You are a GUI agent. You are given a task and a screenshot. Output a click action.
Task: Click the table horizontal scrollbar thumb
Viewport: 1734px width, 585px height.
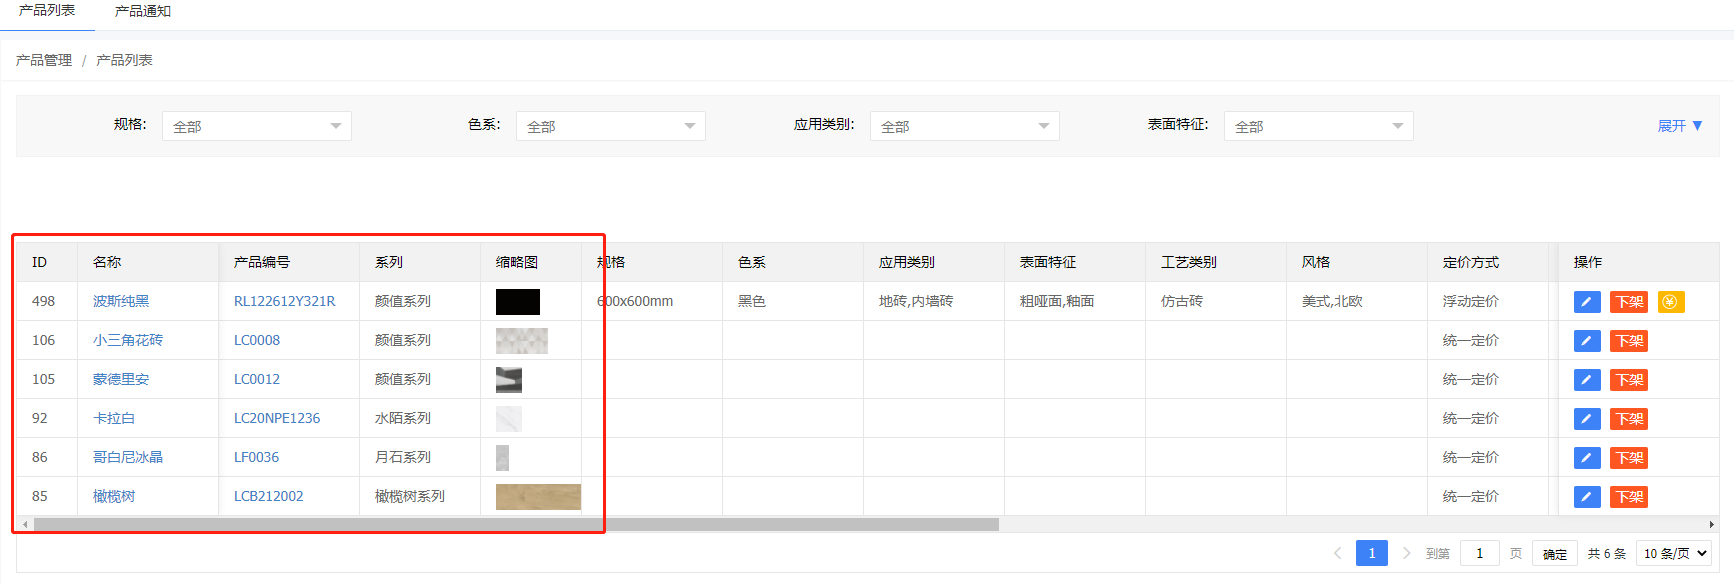[x=516, y=524]
